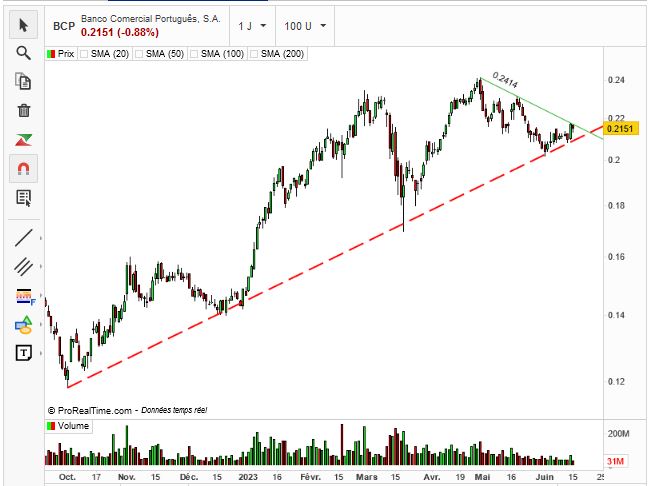
Task: Expand the text tool submenu arrow
Action: pos(41,353)
